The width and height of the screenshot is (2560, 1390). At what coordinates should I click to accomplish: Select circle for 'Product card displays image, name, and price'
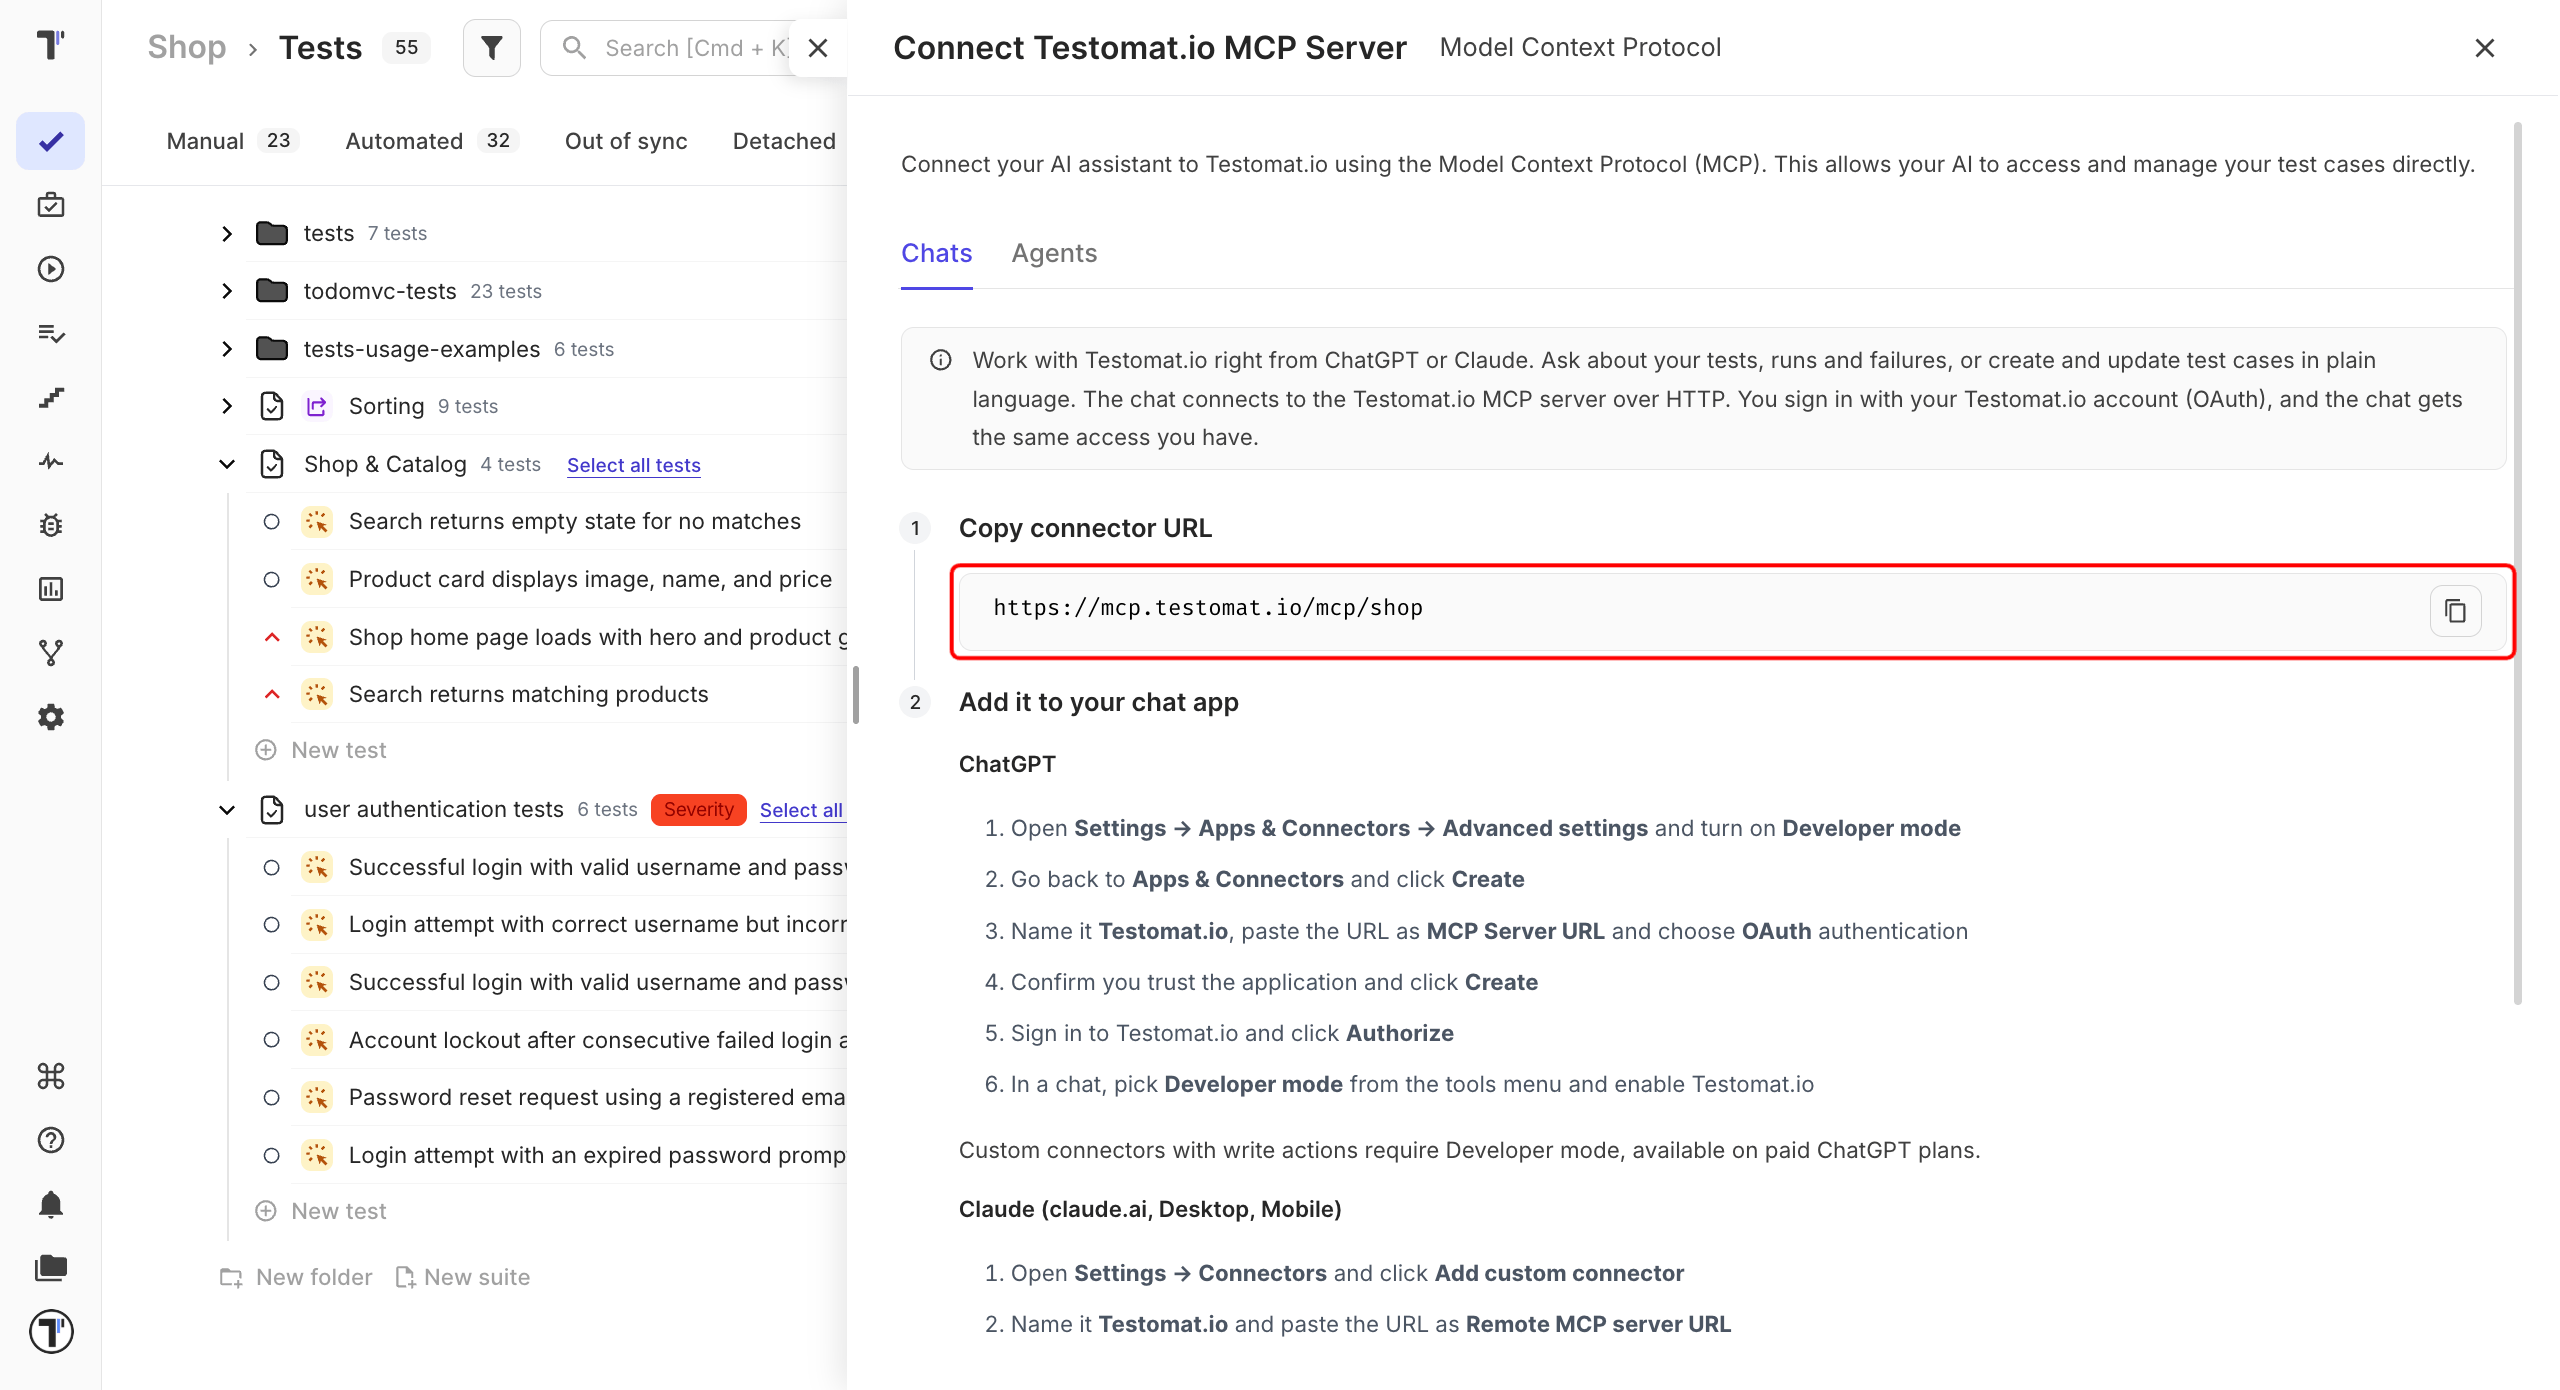point(271,580)
